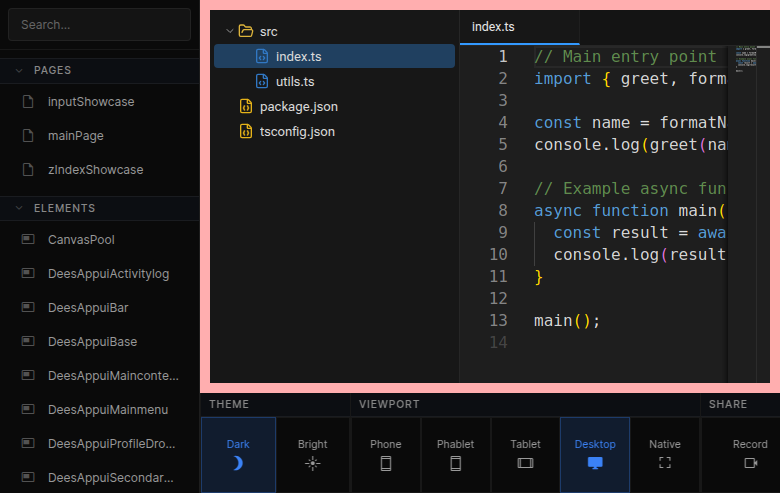Set viewport to Phone
Viewport: 780px width, 493px height.
pyautogui.click(x=386, y=454)
